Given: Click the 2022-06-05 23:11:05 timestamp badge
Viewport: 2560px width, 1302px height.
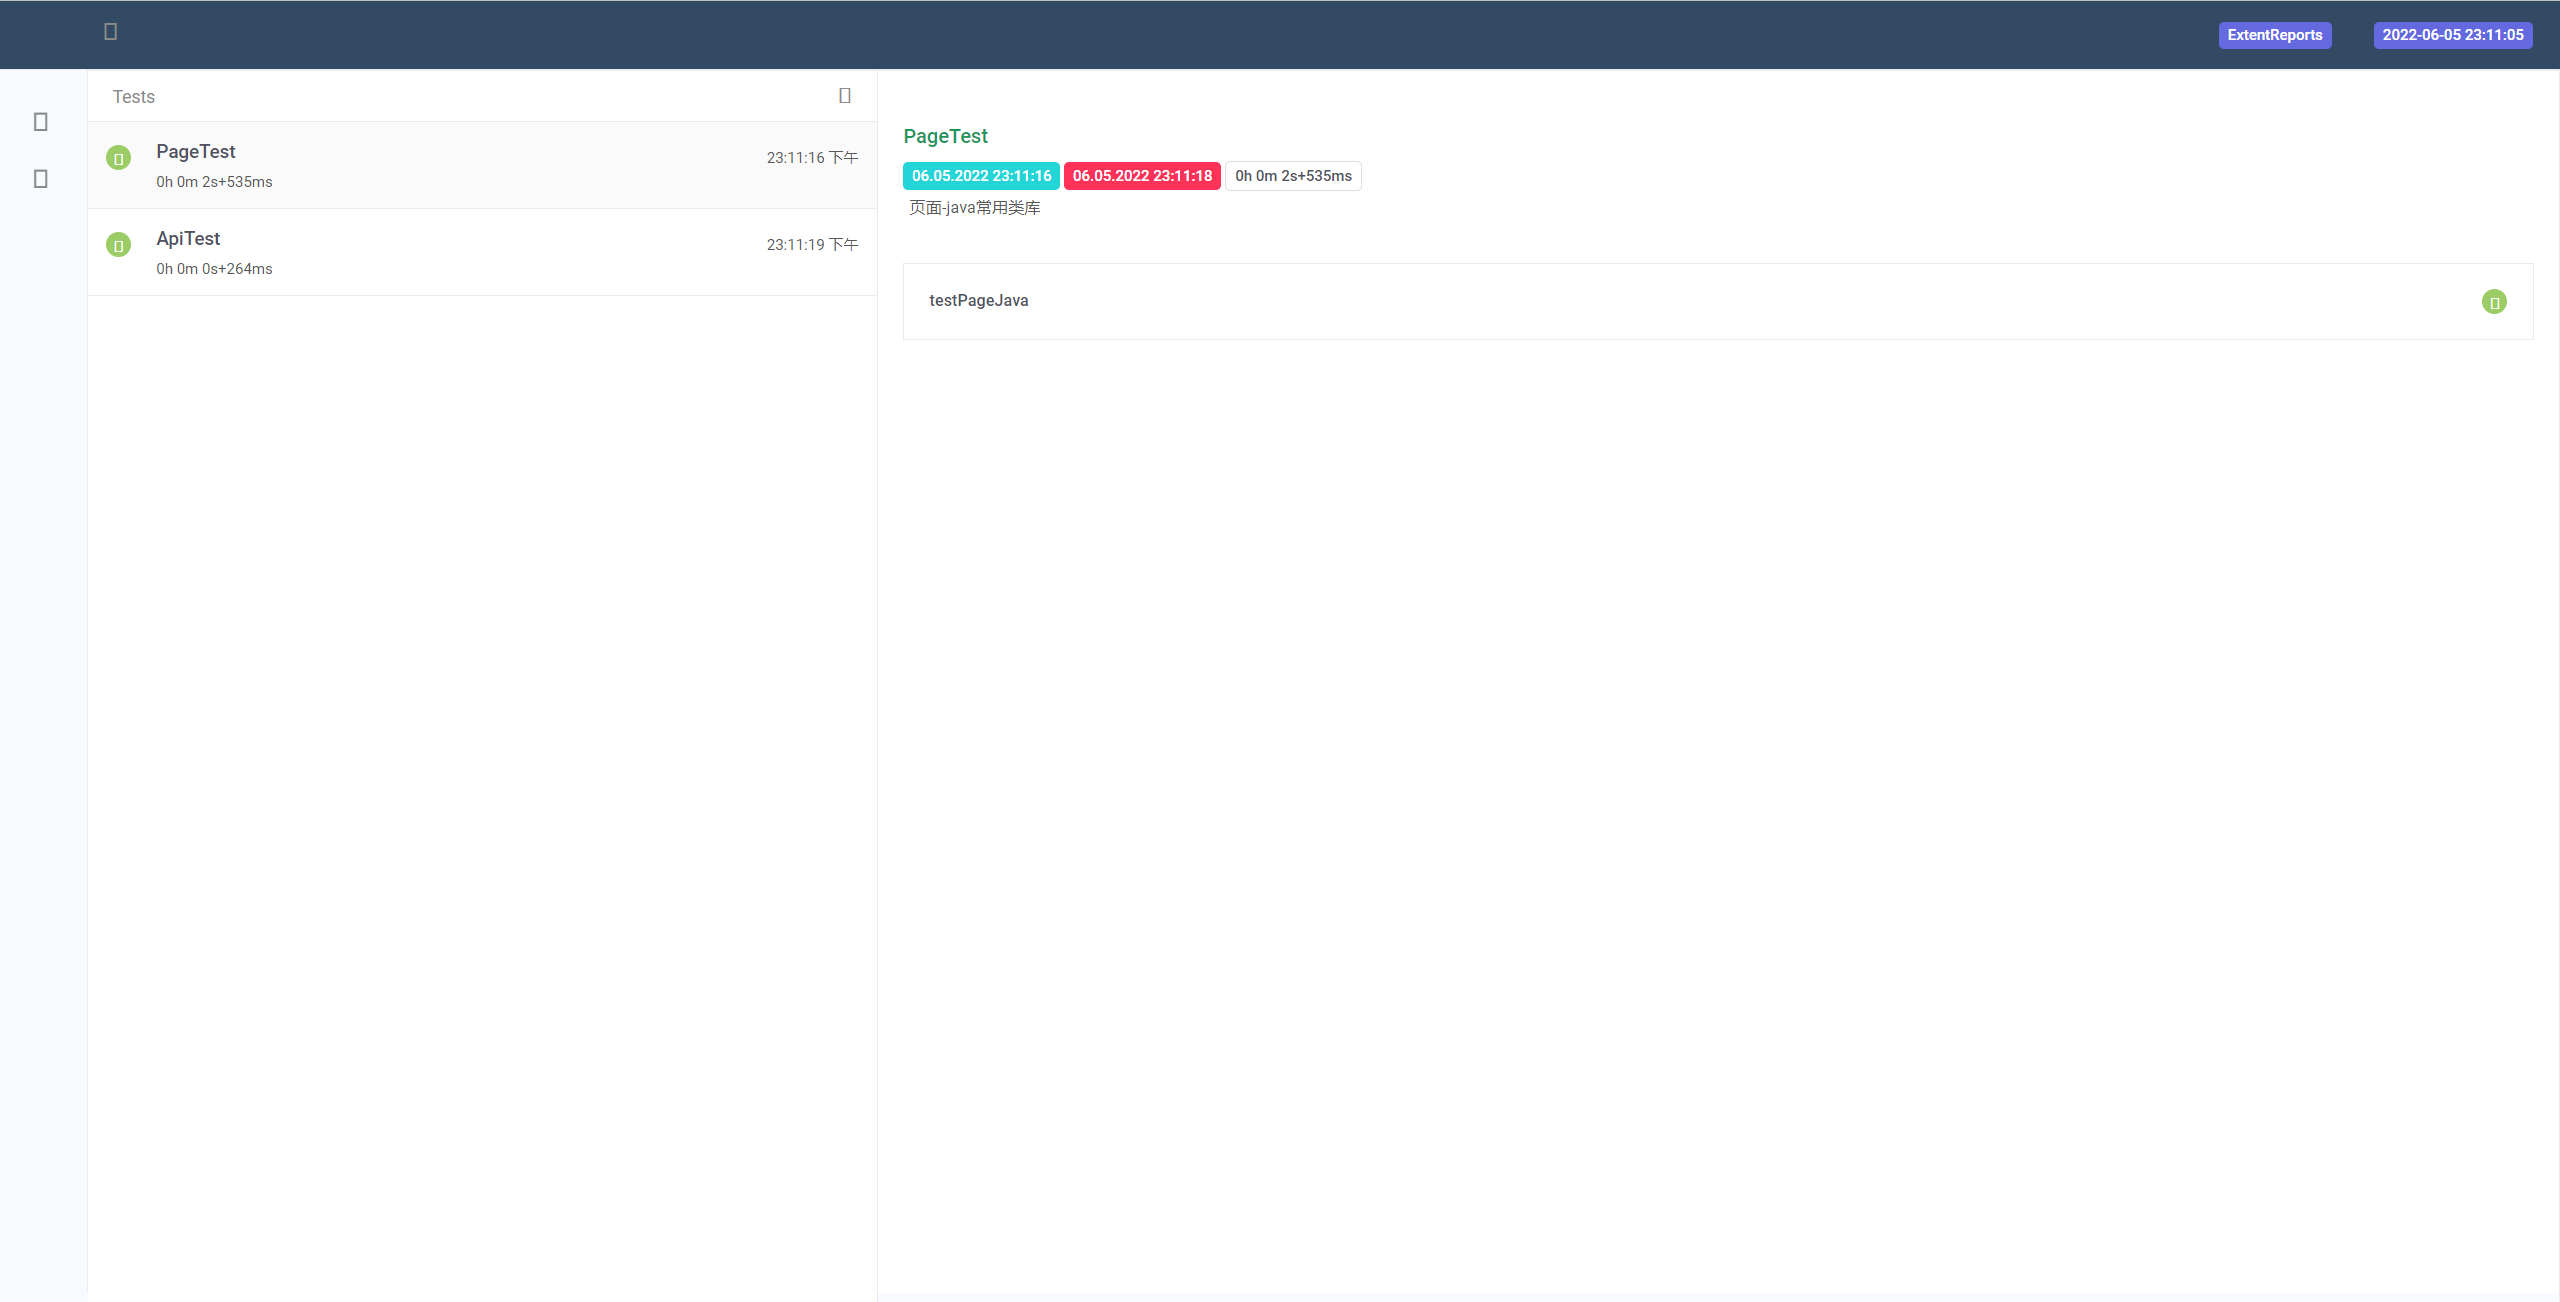Looking at the screenshot, I should point(2453,35).
